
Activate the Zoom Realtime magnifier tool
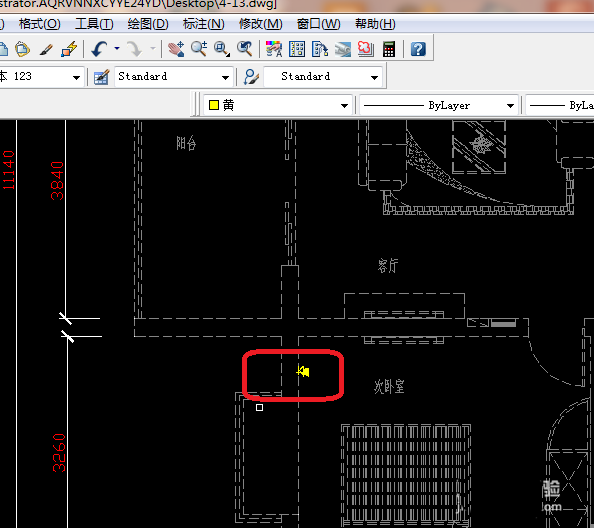coord(199,49)
